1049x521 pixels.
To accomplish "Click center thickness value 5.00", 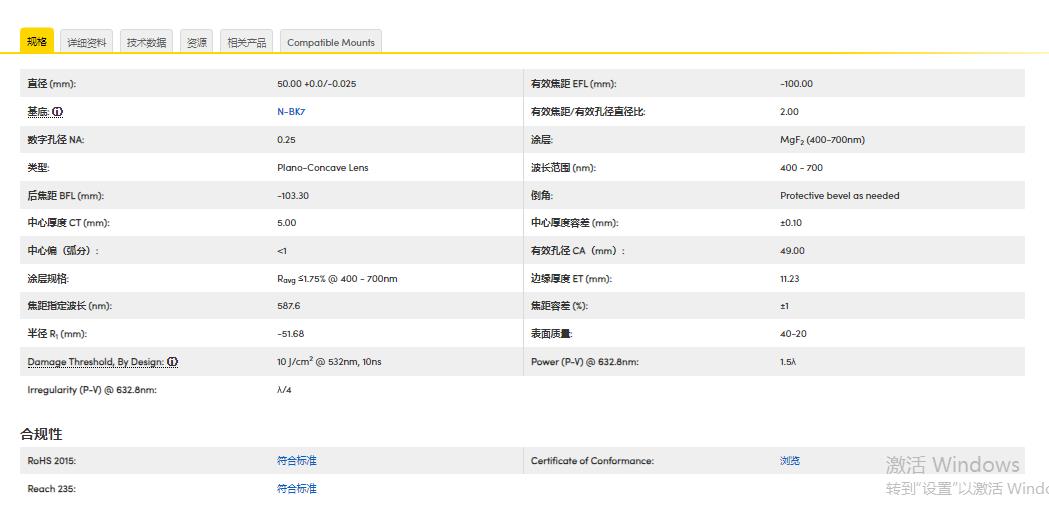I will point(286,223).
